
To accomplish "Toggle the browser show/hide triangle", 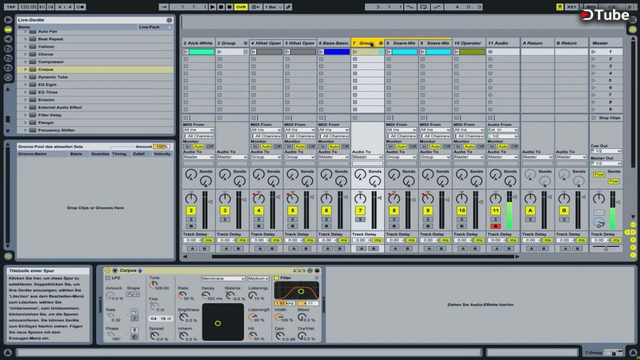I will (x=8, y=19).
